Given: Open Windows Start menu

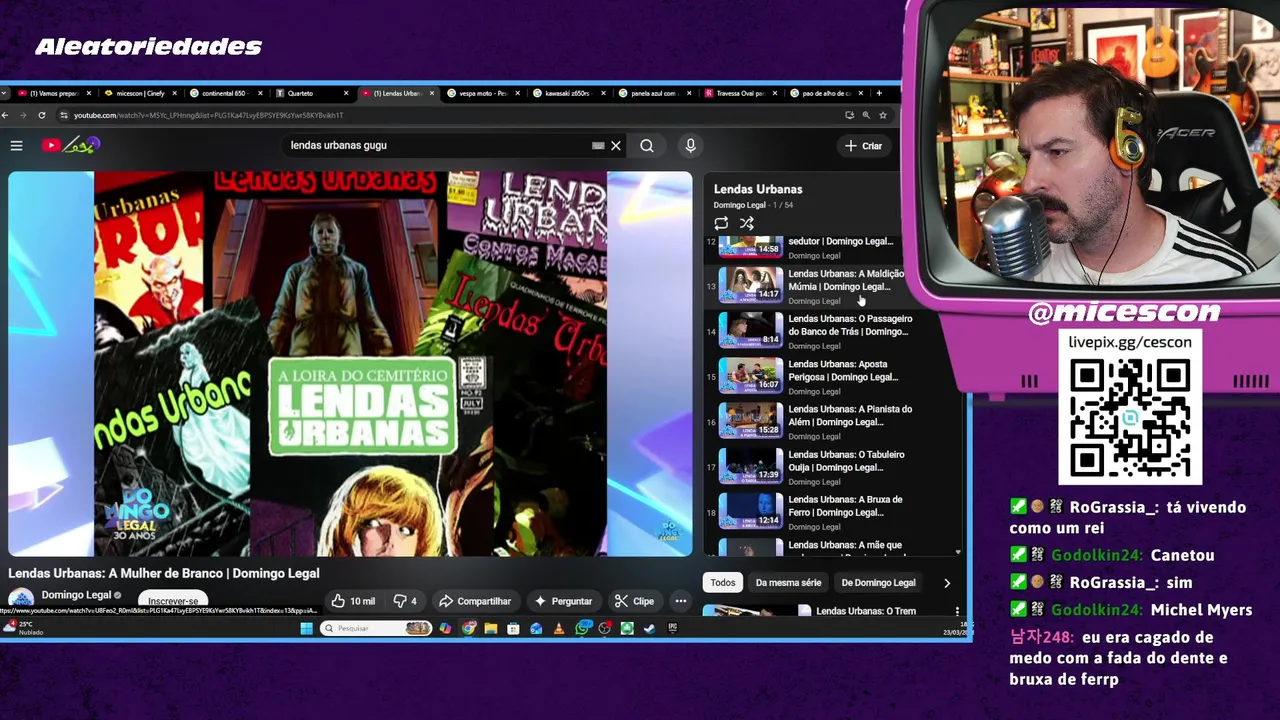Looking at the screenshot, I should tap(306, 628).
